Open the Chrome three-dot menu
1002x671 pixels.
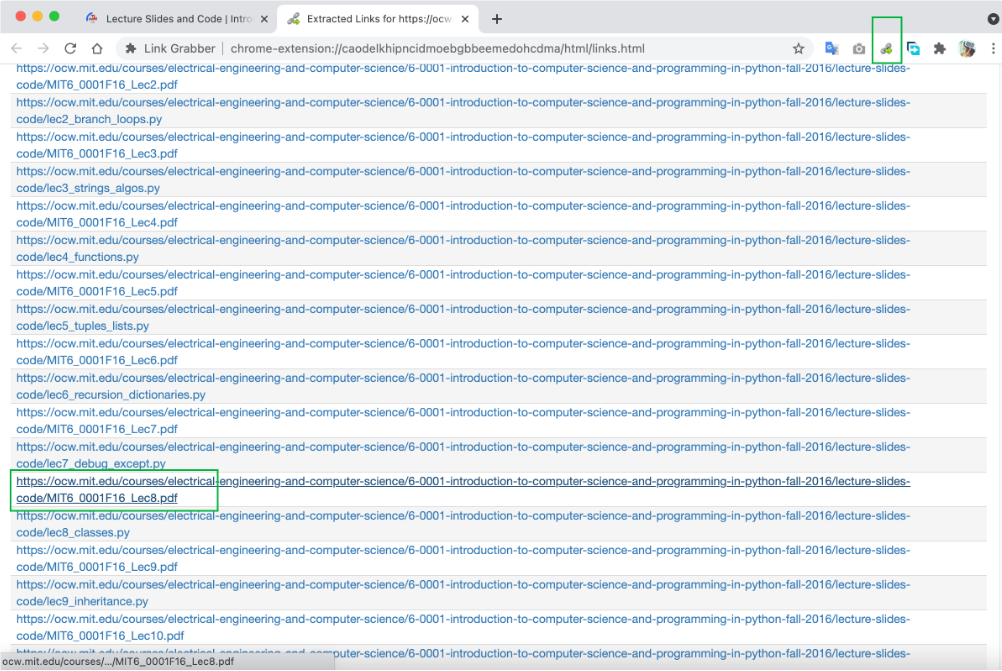click(x=993, y=49)
